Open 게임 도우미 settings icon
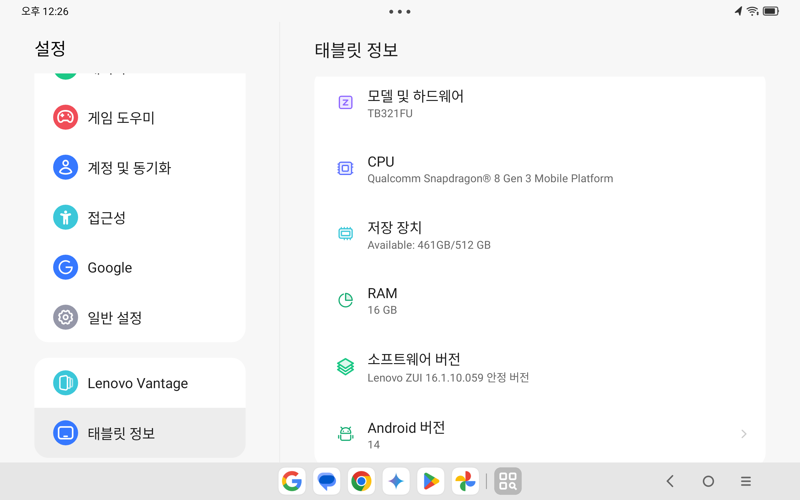The height and width of the screenshot is (500, 800). [65, 117]
